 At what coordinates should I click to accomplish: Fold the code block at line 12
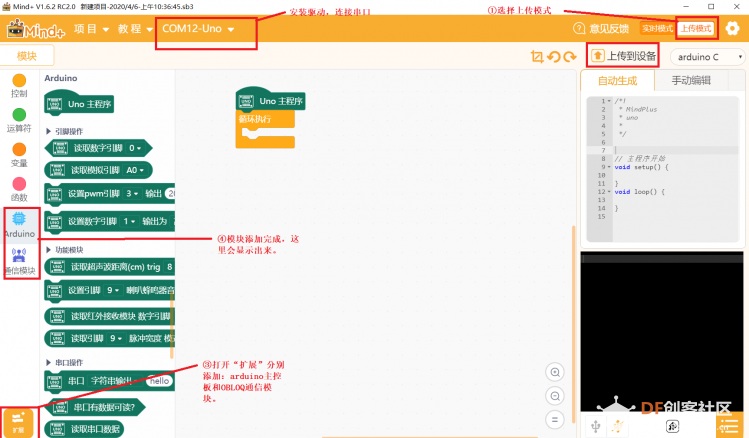tap(609, 192)
